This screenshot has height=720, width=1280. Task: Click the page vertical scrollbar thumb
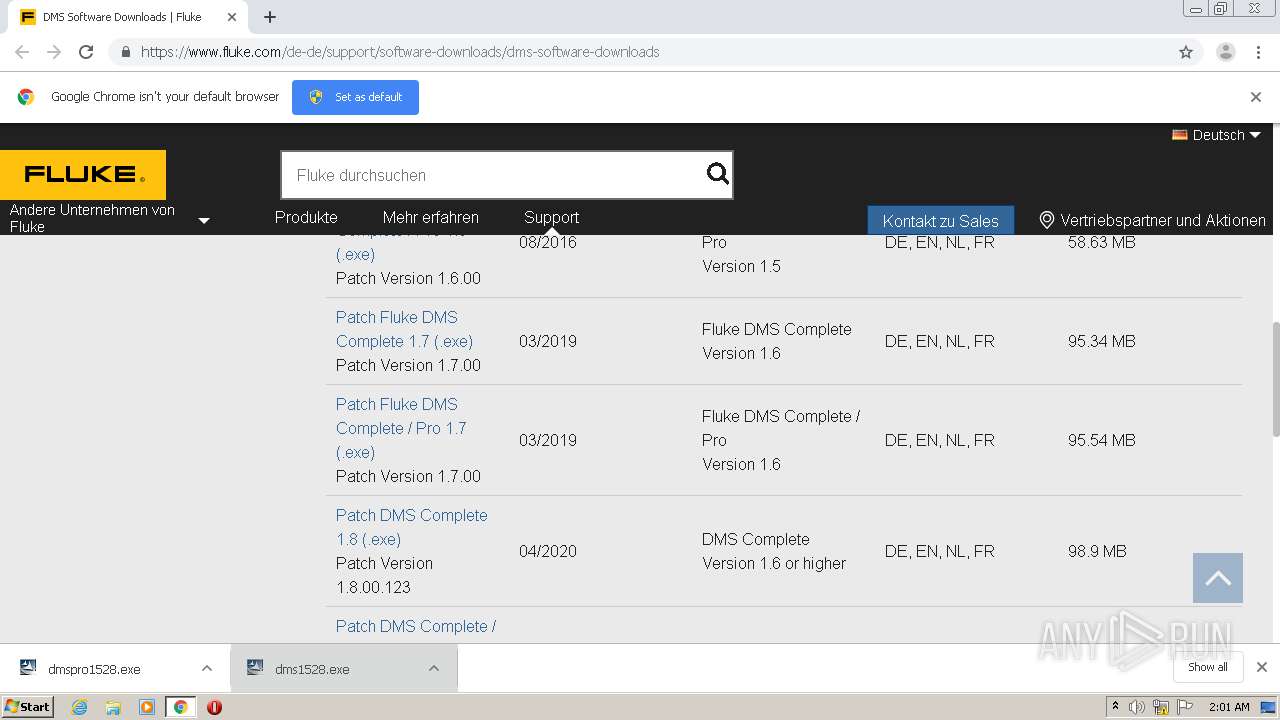tap(1275, 378)
